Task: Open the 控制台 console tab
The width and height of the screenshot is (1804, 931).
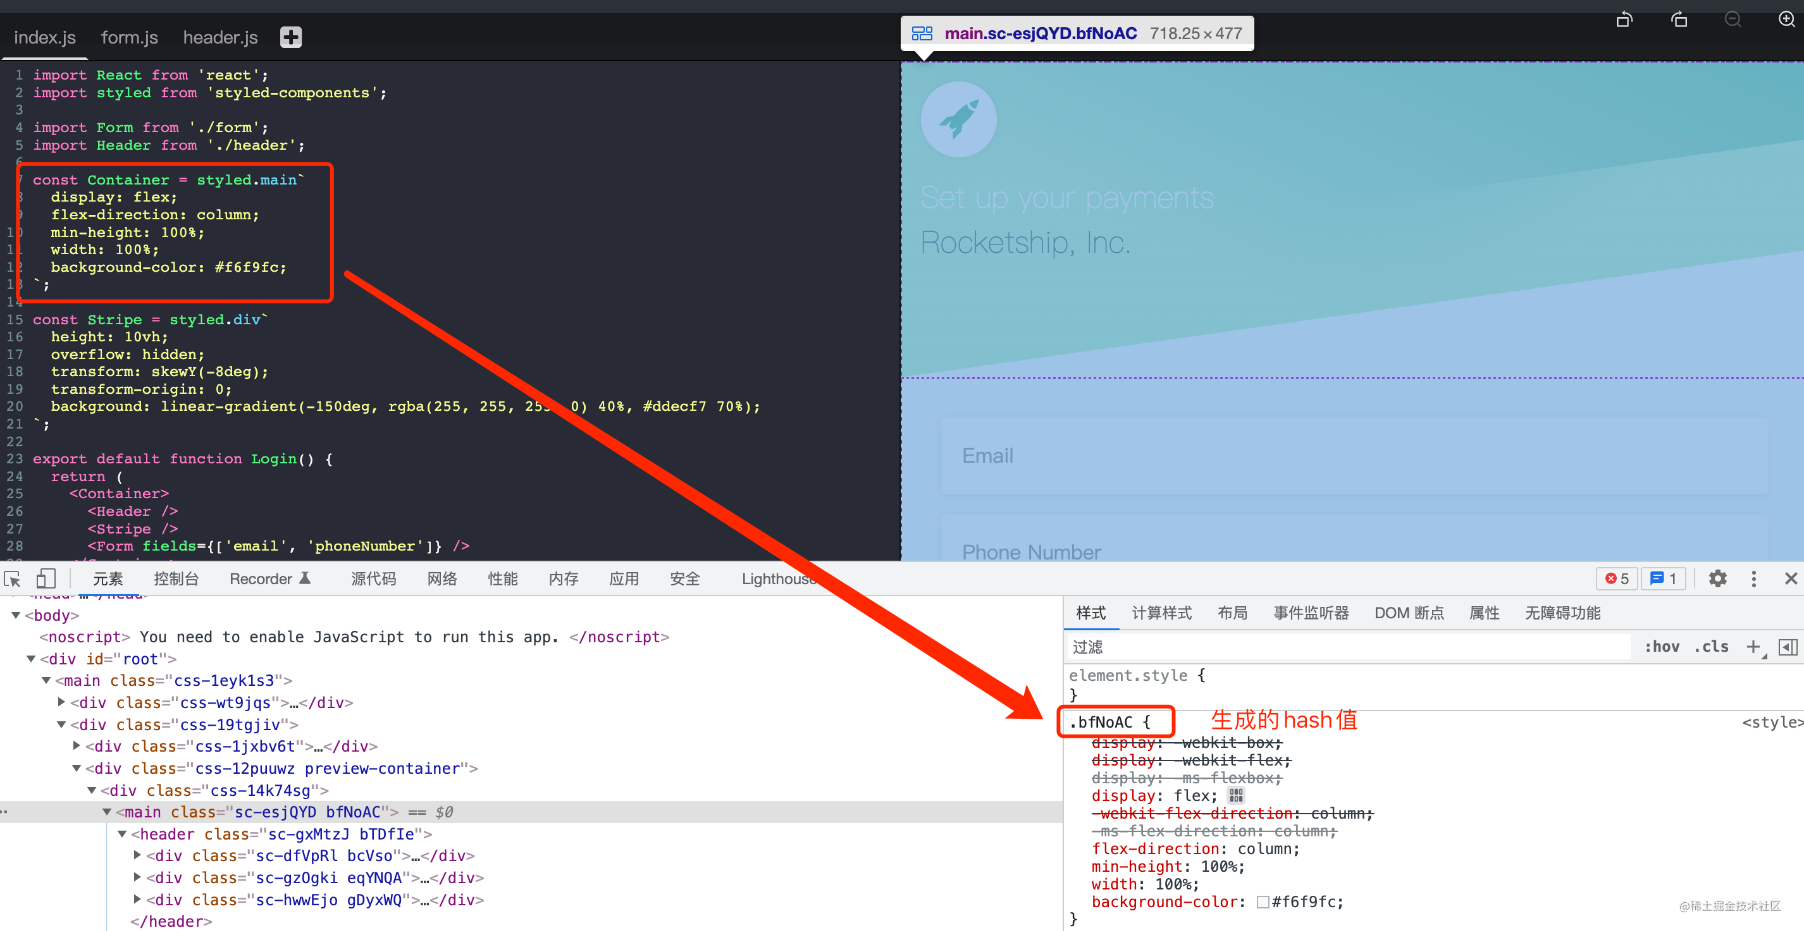Action: 176,579
